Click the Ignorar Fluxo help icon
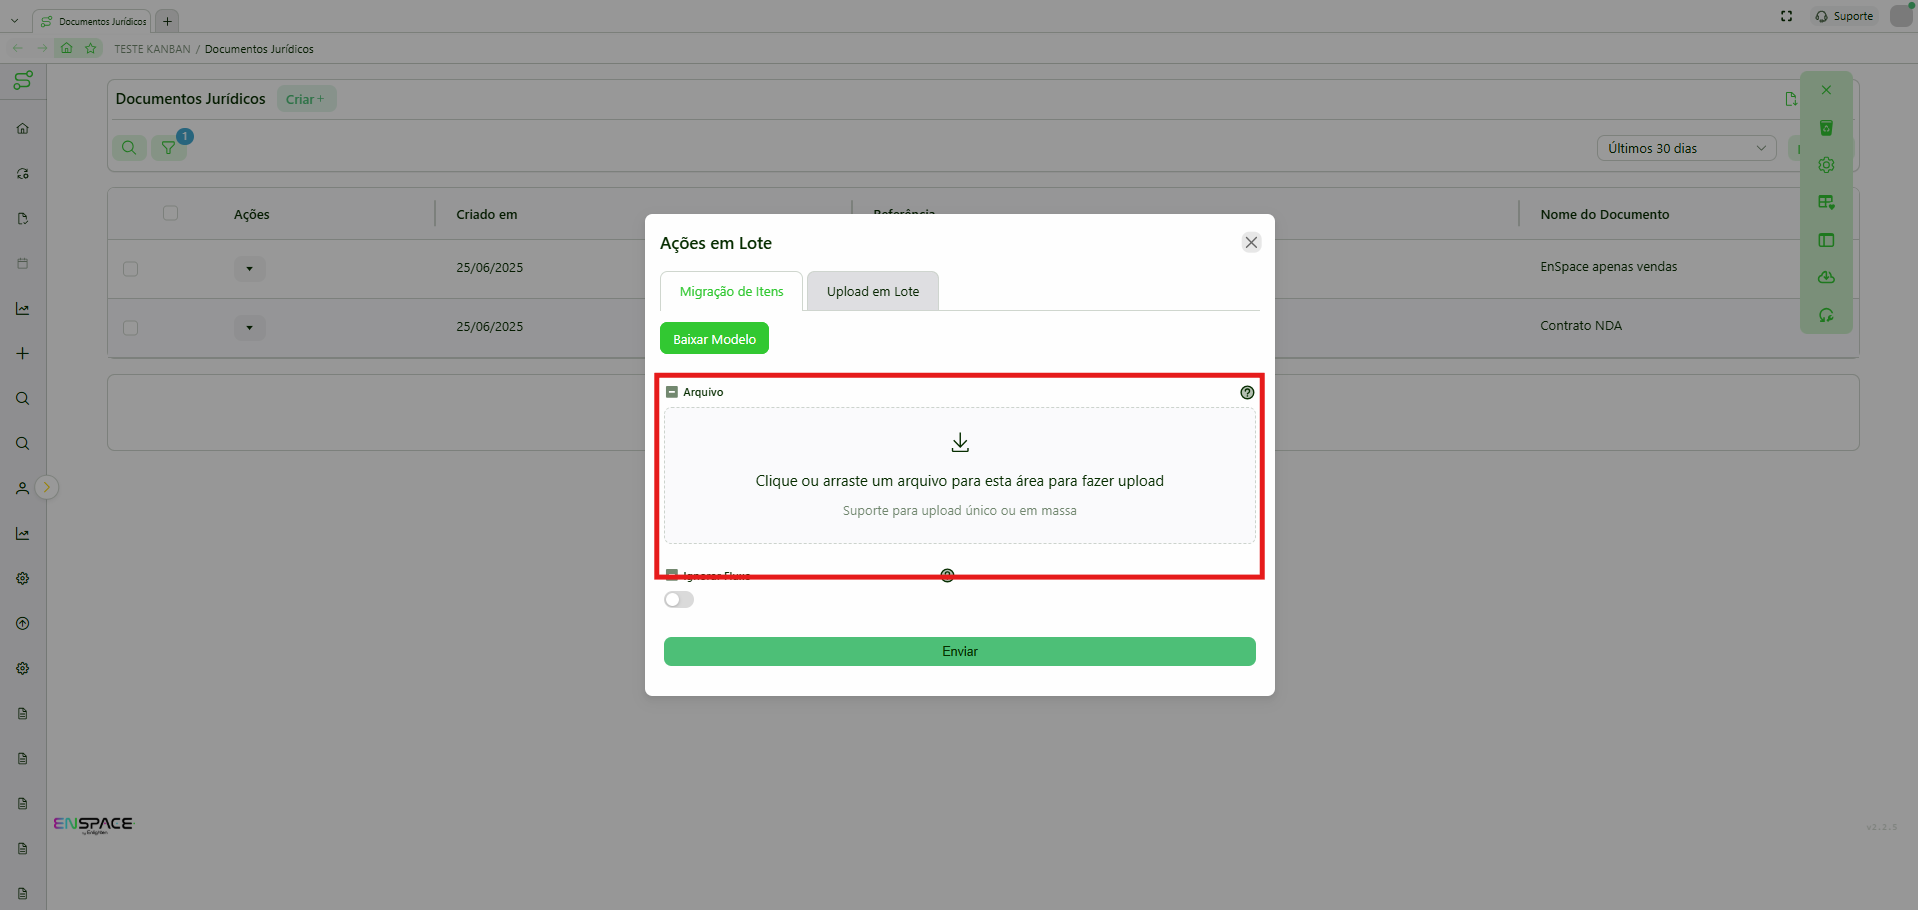Viewport: 1918px width, 910px height. (x=947, y=575)
